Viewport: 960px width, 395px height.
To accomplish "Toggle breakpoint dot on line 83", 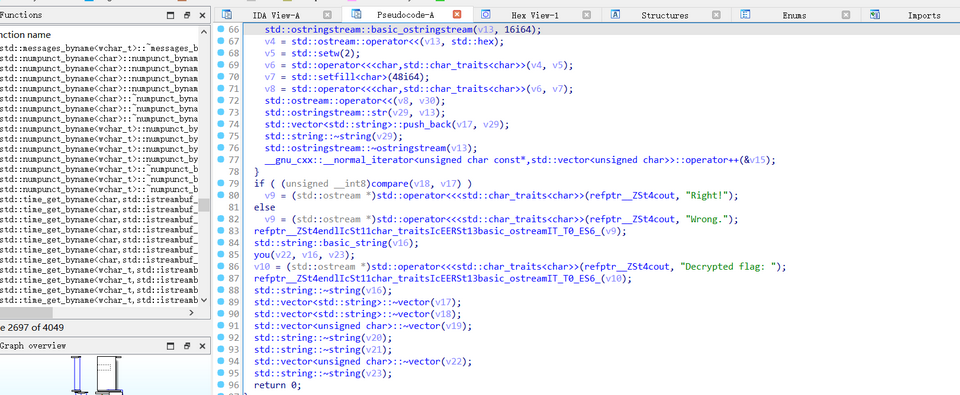I will click(220, 231).
